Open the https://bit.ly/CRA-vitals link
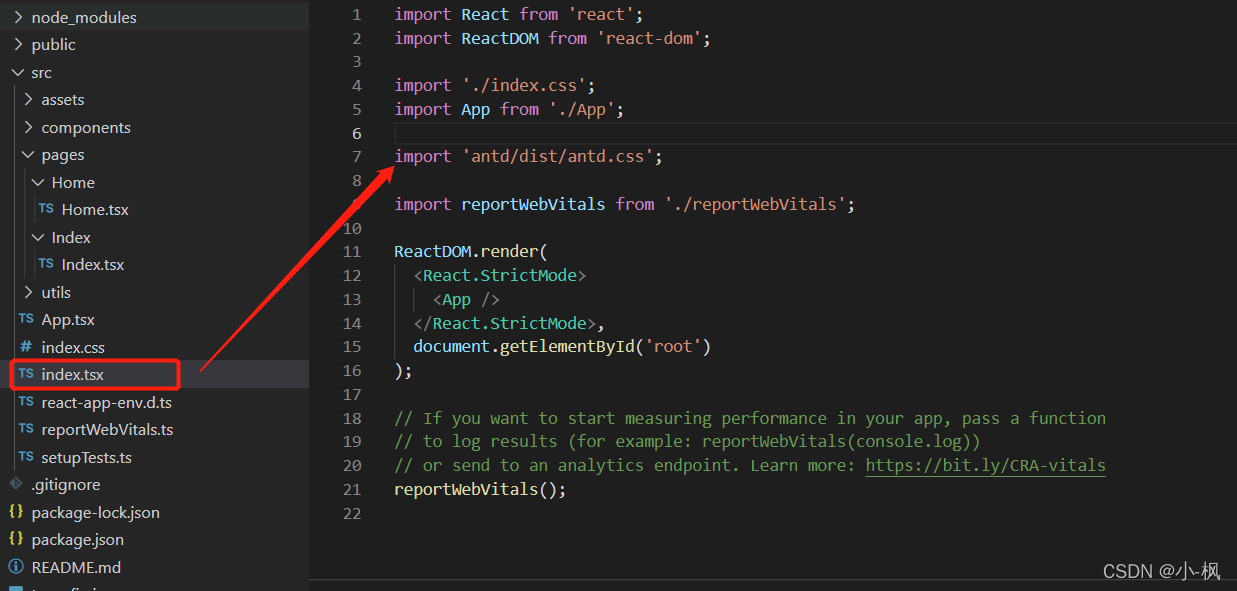1237x591 pixels. [985, 464]
